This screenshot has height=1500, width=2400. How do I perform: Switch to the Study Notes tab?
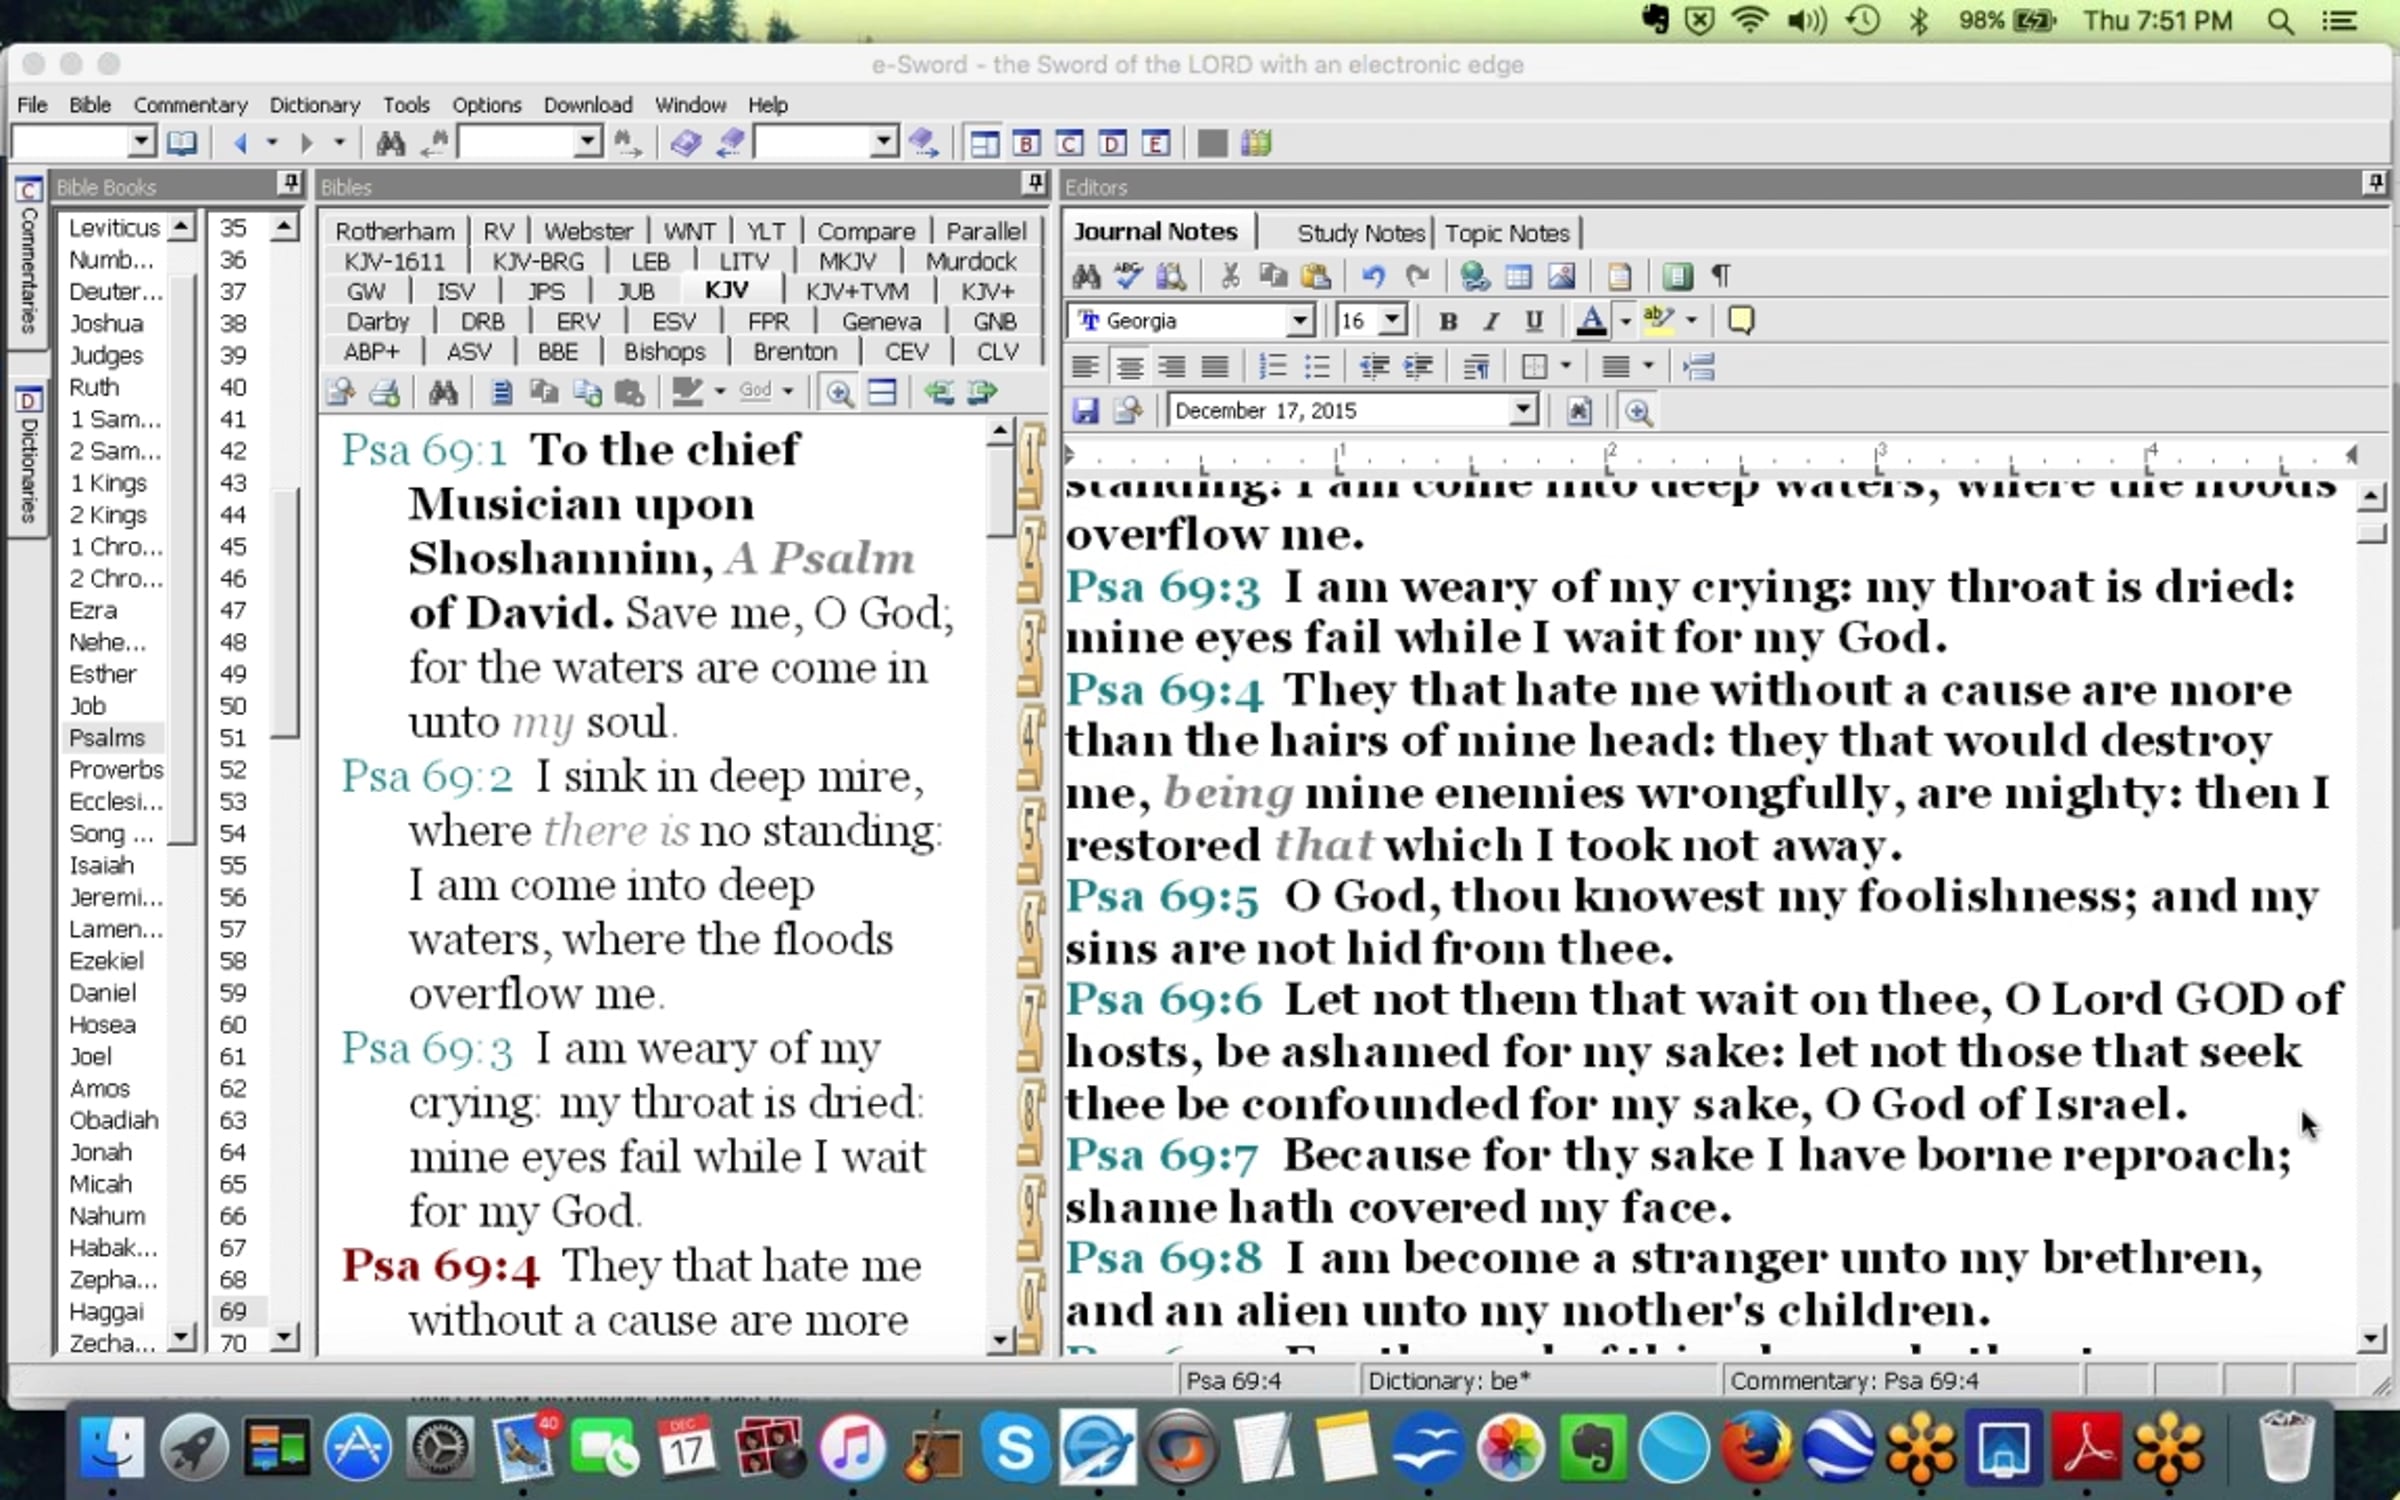(x=1359, y=233)
